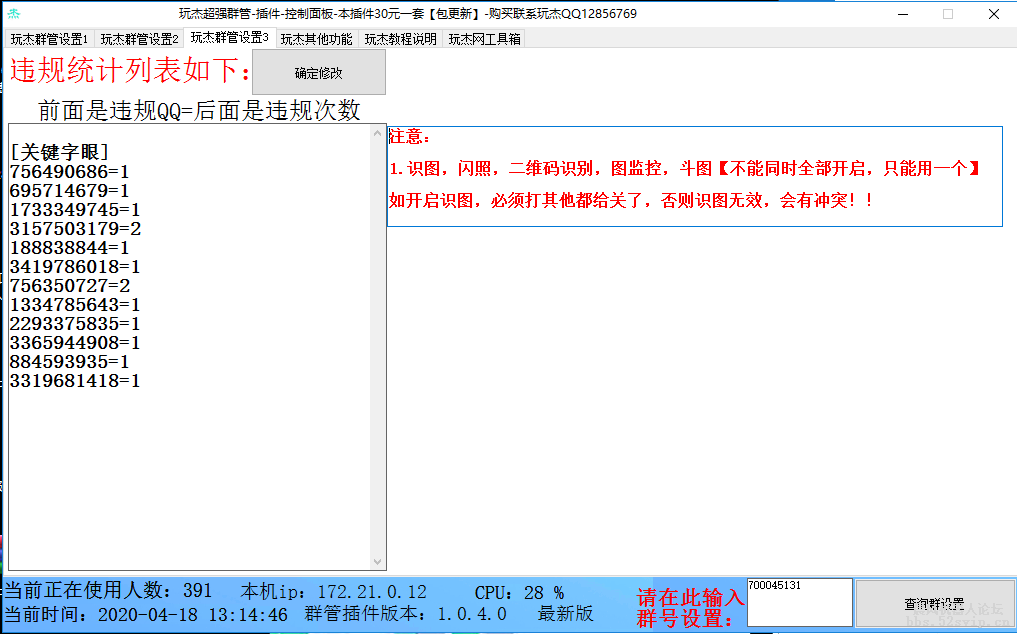The image size is (1017, 634).
Task: Open the 玩杰教程说明 tab
Action: click(400, 39)
